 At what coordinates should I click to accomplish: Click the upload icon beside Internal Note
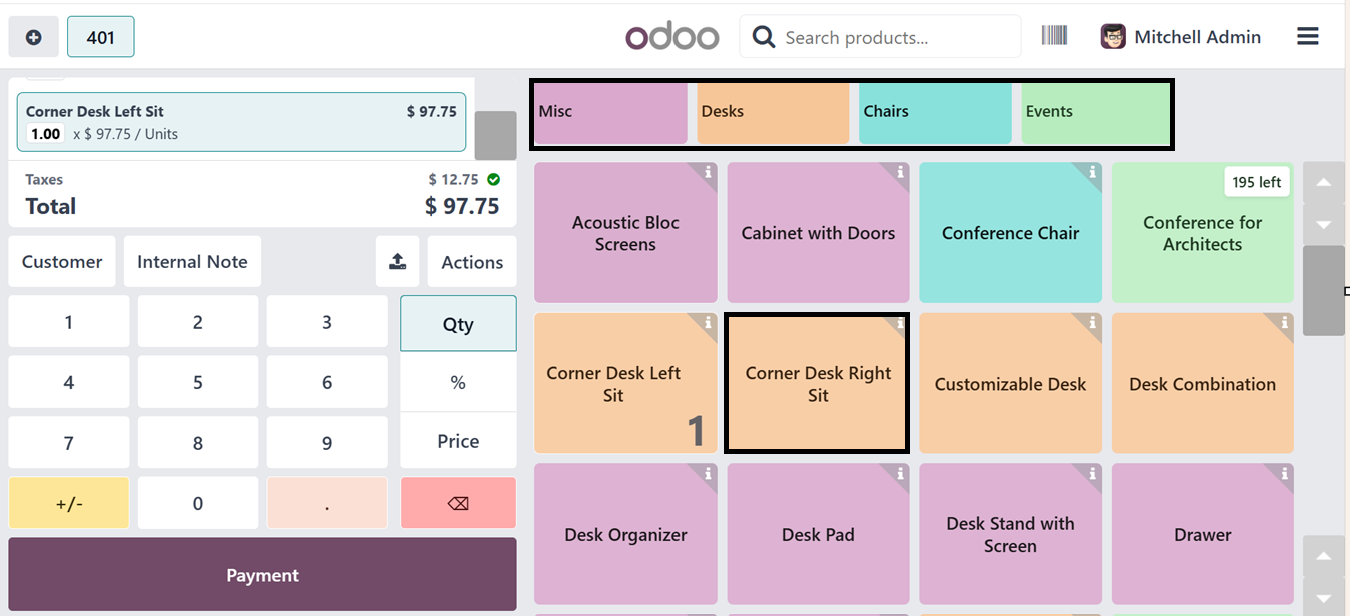click(397, 262)
